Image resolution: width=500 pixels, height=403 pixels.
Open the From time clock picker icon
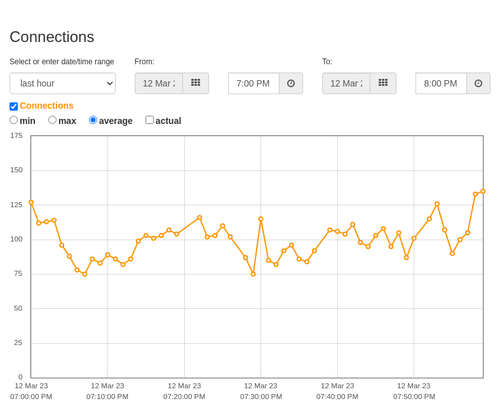pyautogui.click(x=291, y=83)
